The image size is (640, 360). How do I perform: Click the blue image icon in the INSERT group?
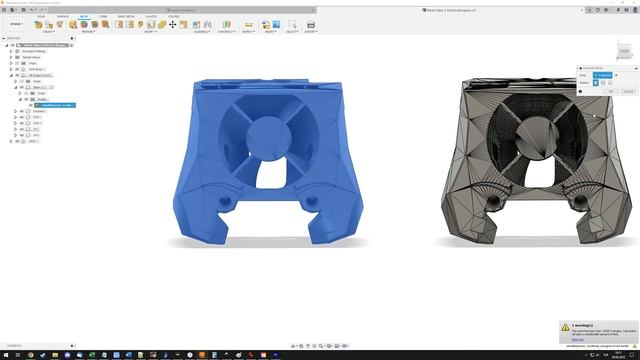click(x=276, y=24)
